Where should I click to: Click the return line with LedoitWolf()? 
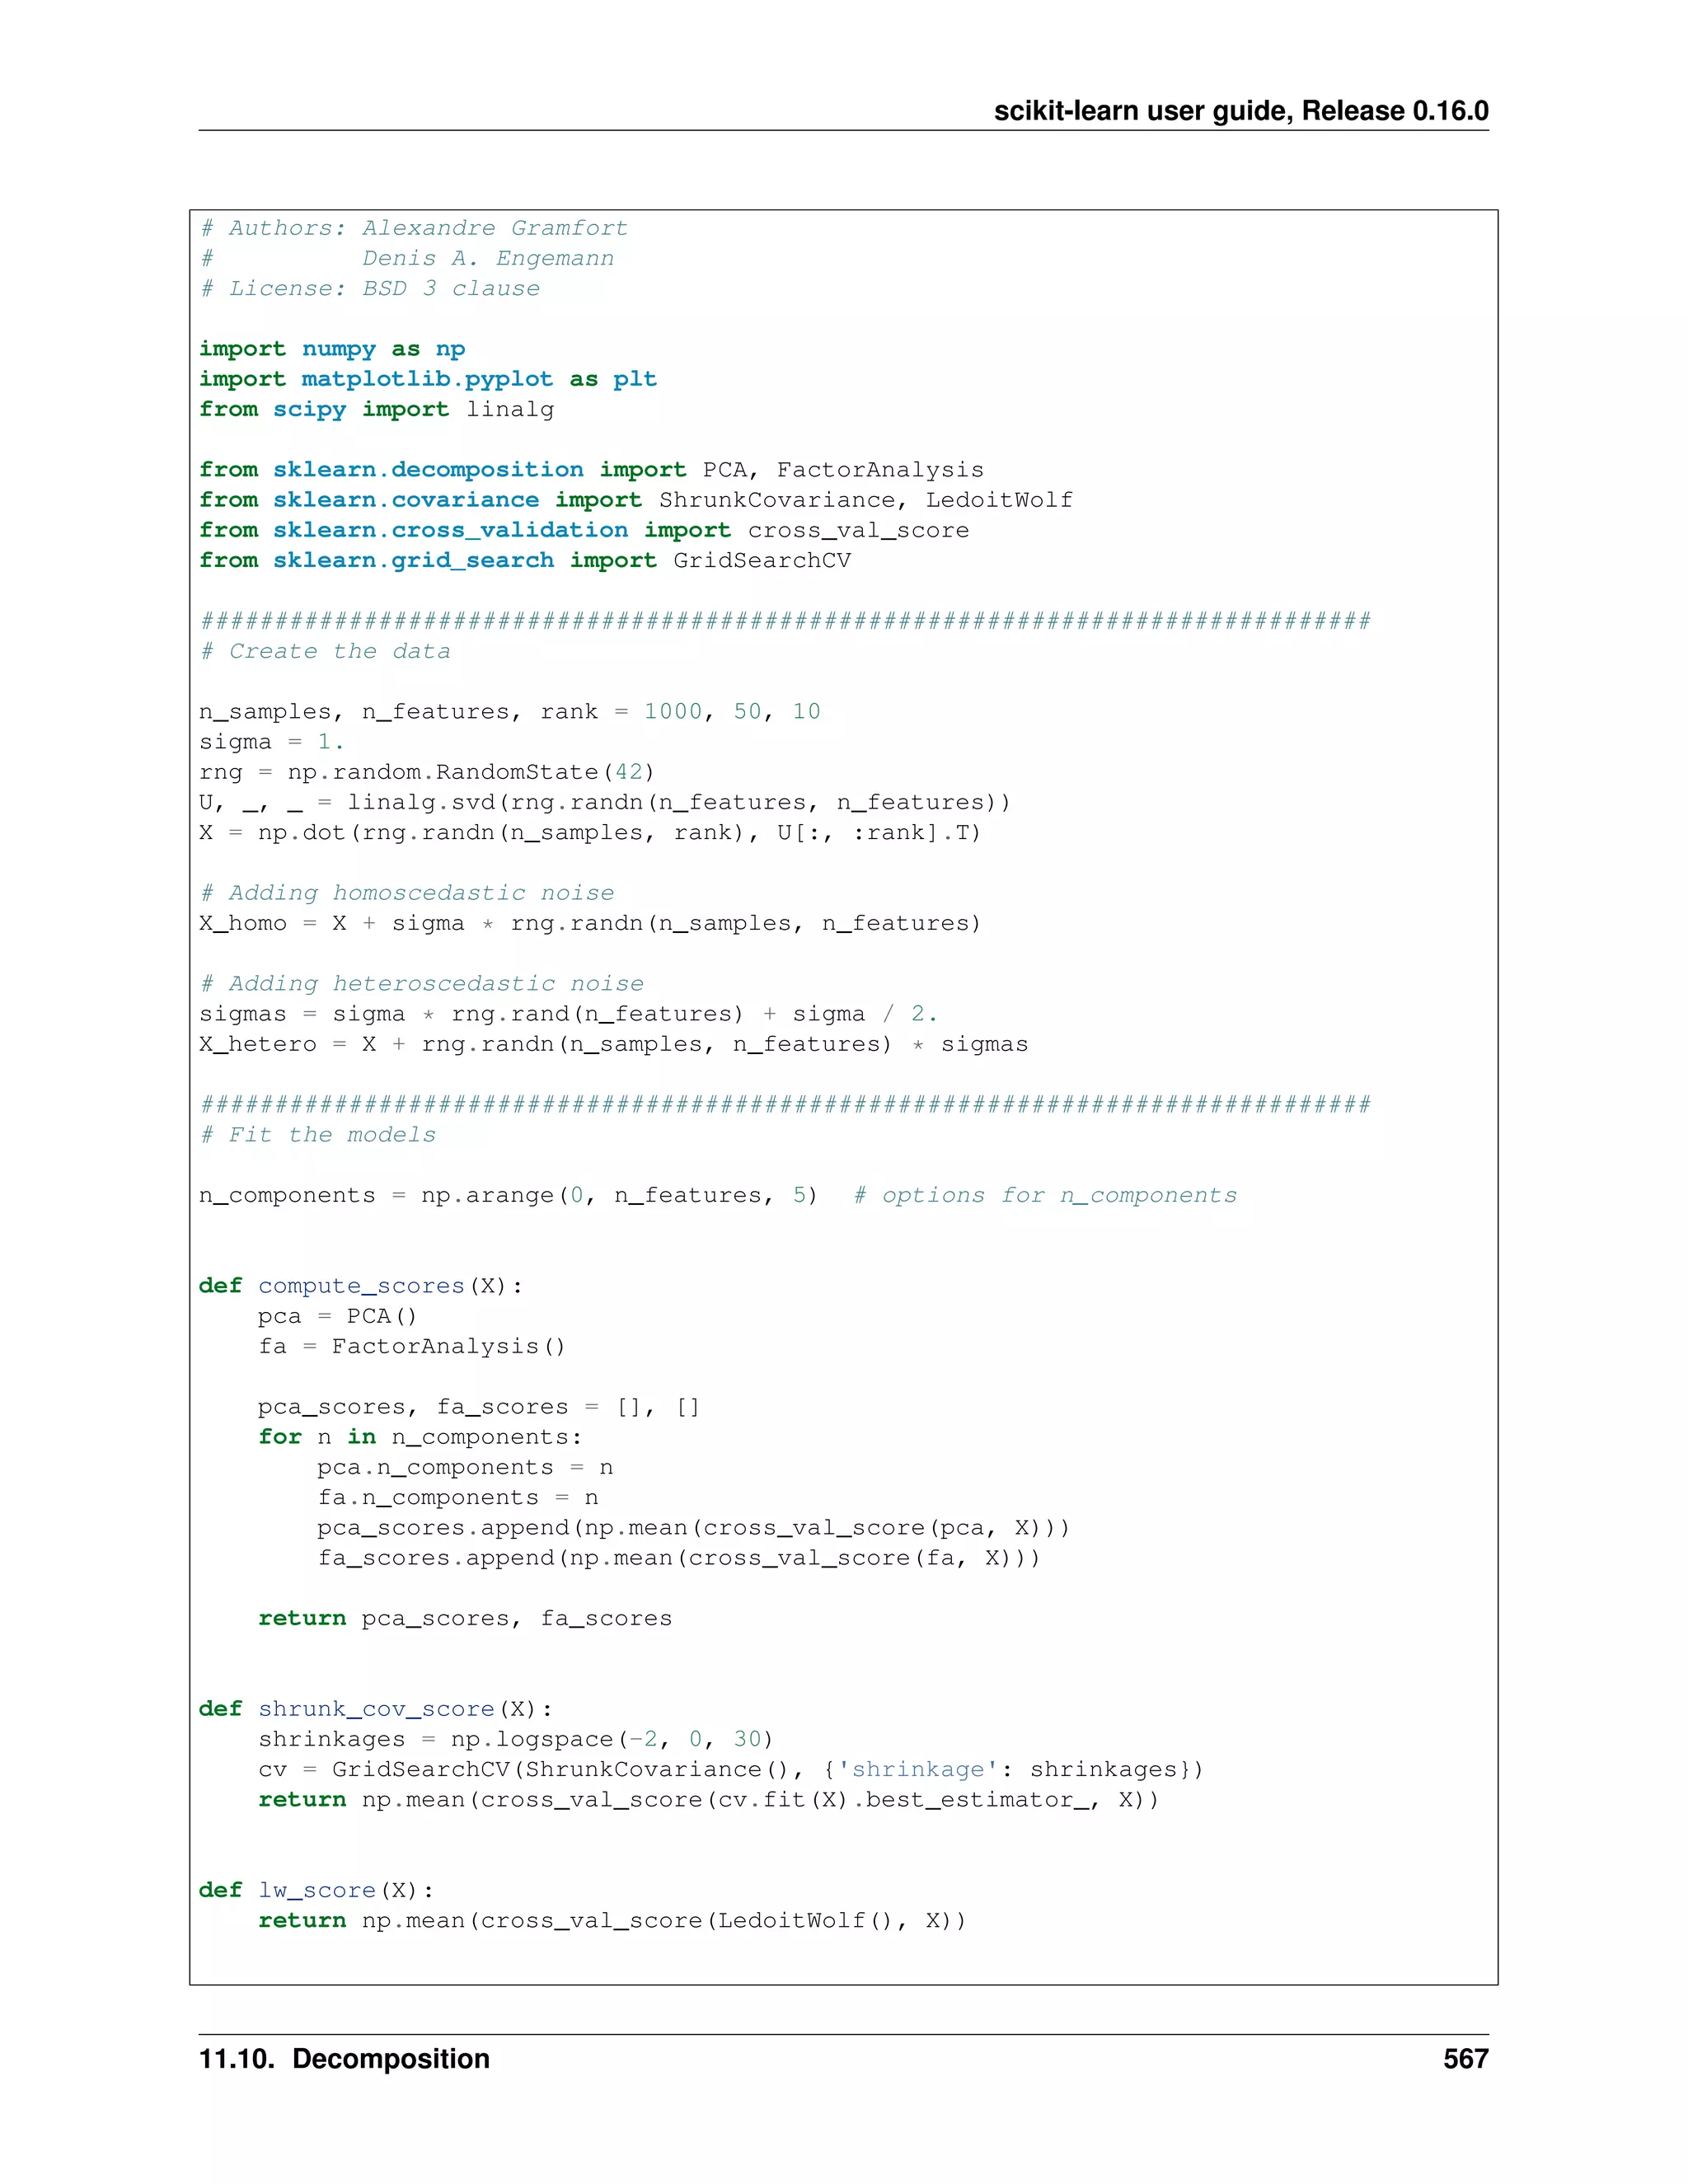[x=612, y=1920]
